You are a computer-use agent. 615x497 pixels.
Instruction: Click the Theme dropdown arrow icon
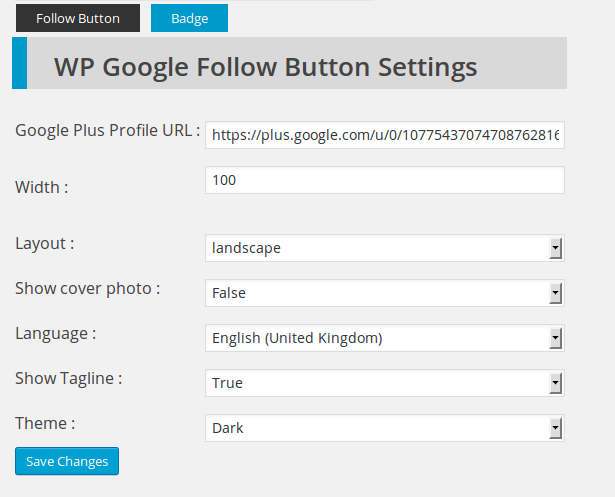555,428
